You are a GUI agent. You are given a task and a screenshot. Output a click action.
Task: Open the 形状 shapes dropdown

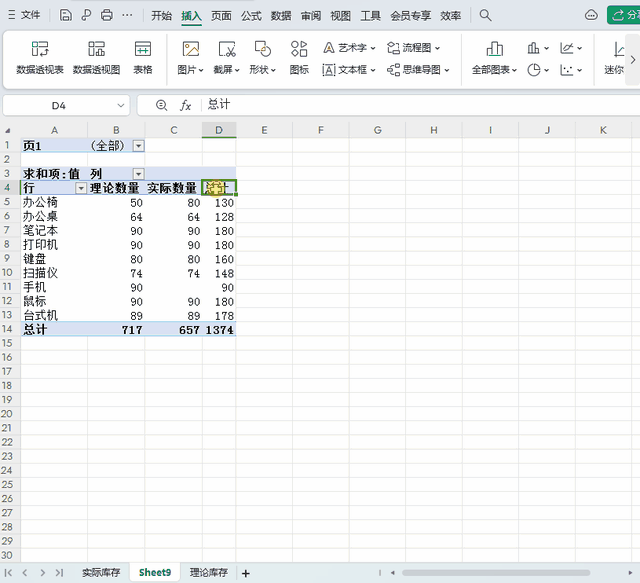pos(262,58)
